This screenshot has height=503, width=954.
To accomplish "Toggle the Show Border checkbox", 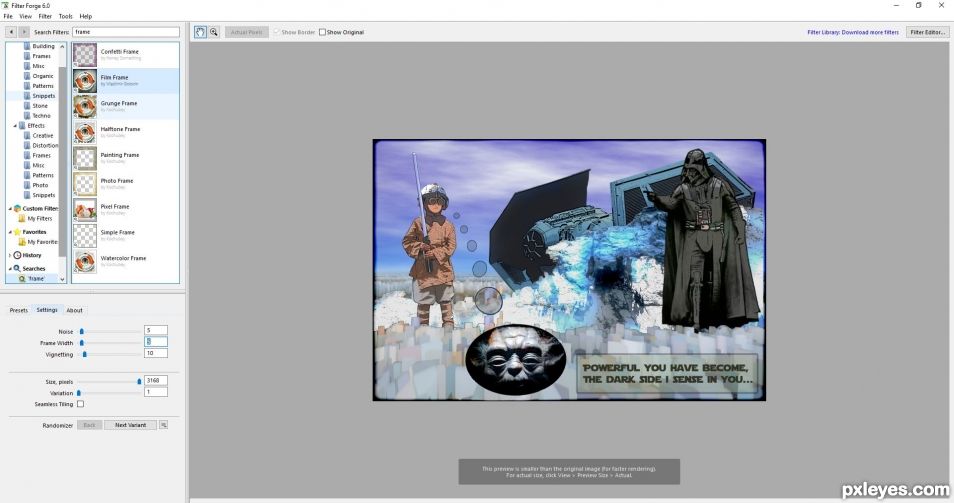I will (277, 32).
